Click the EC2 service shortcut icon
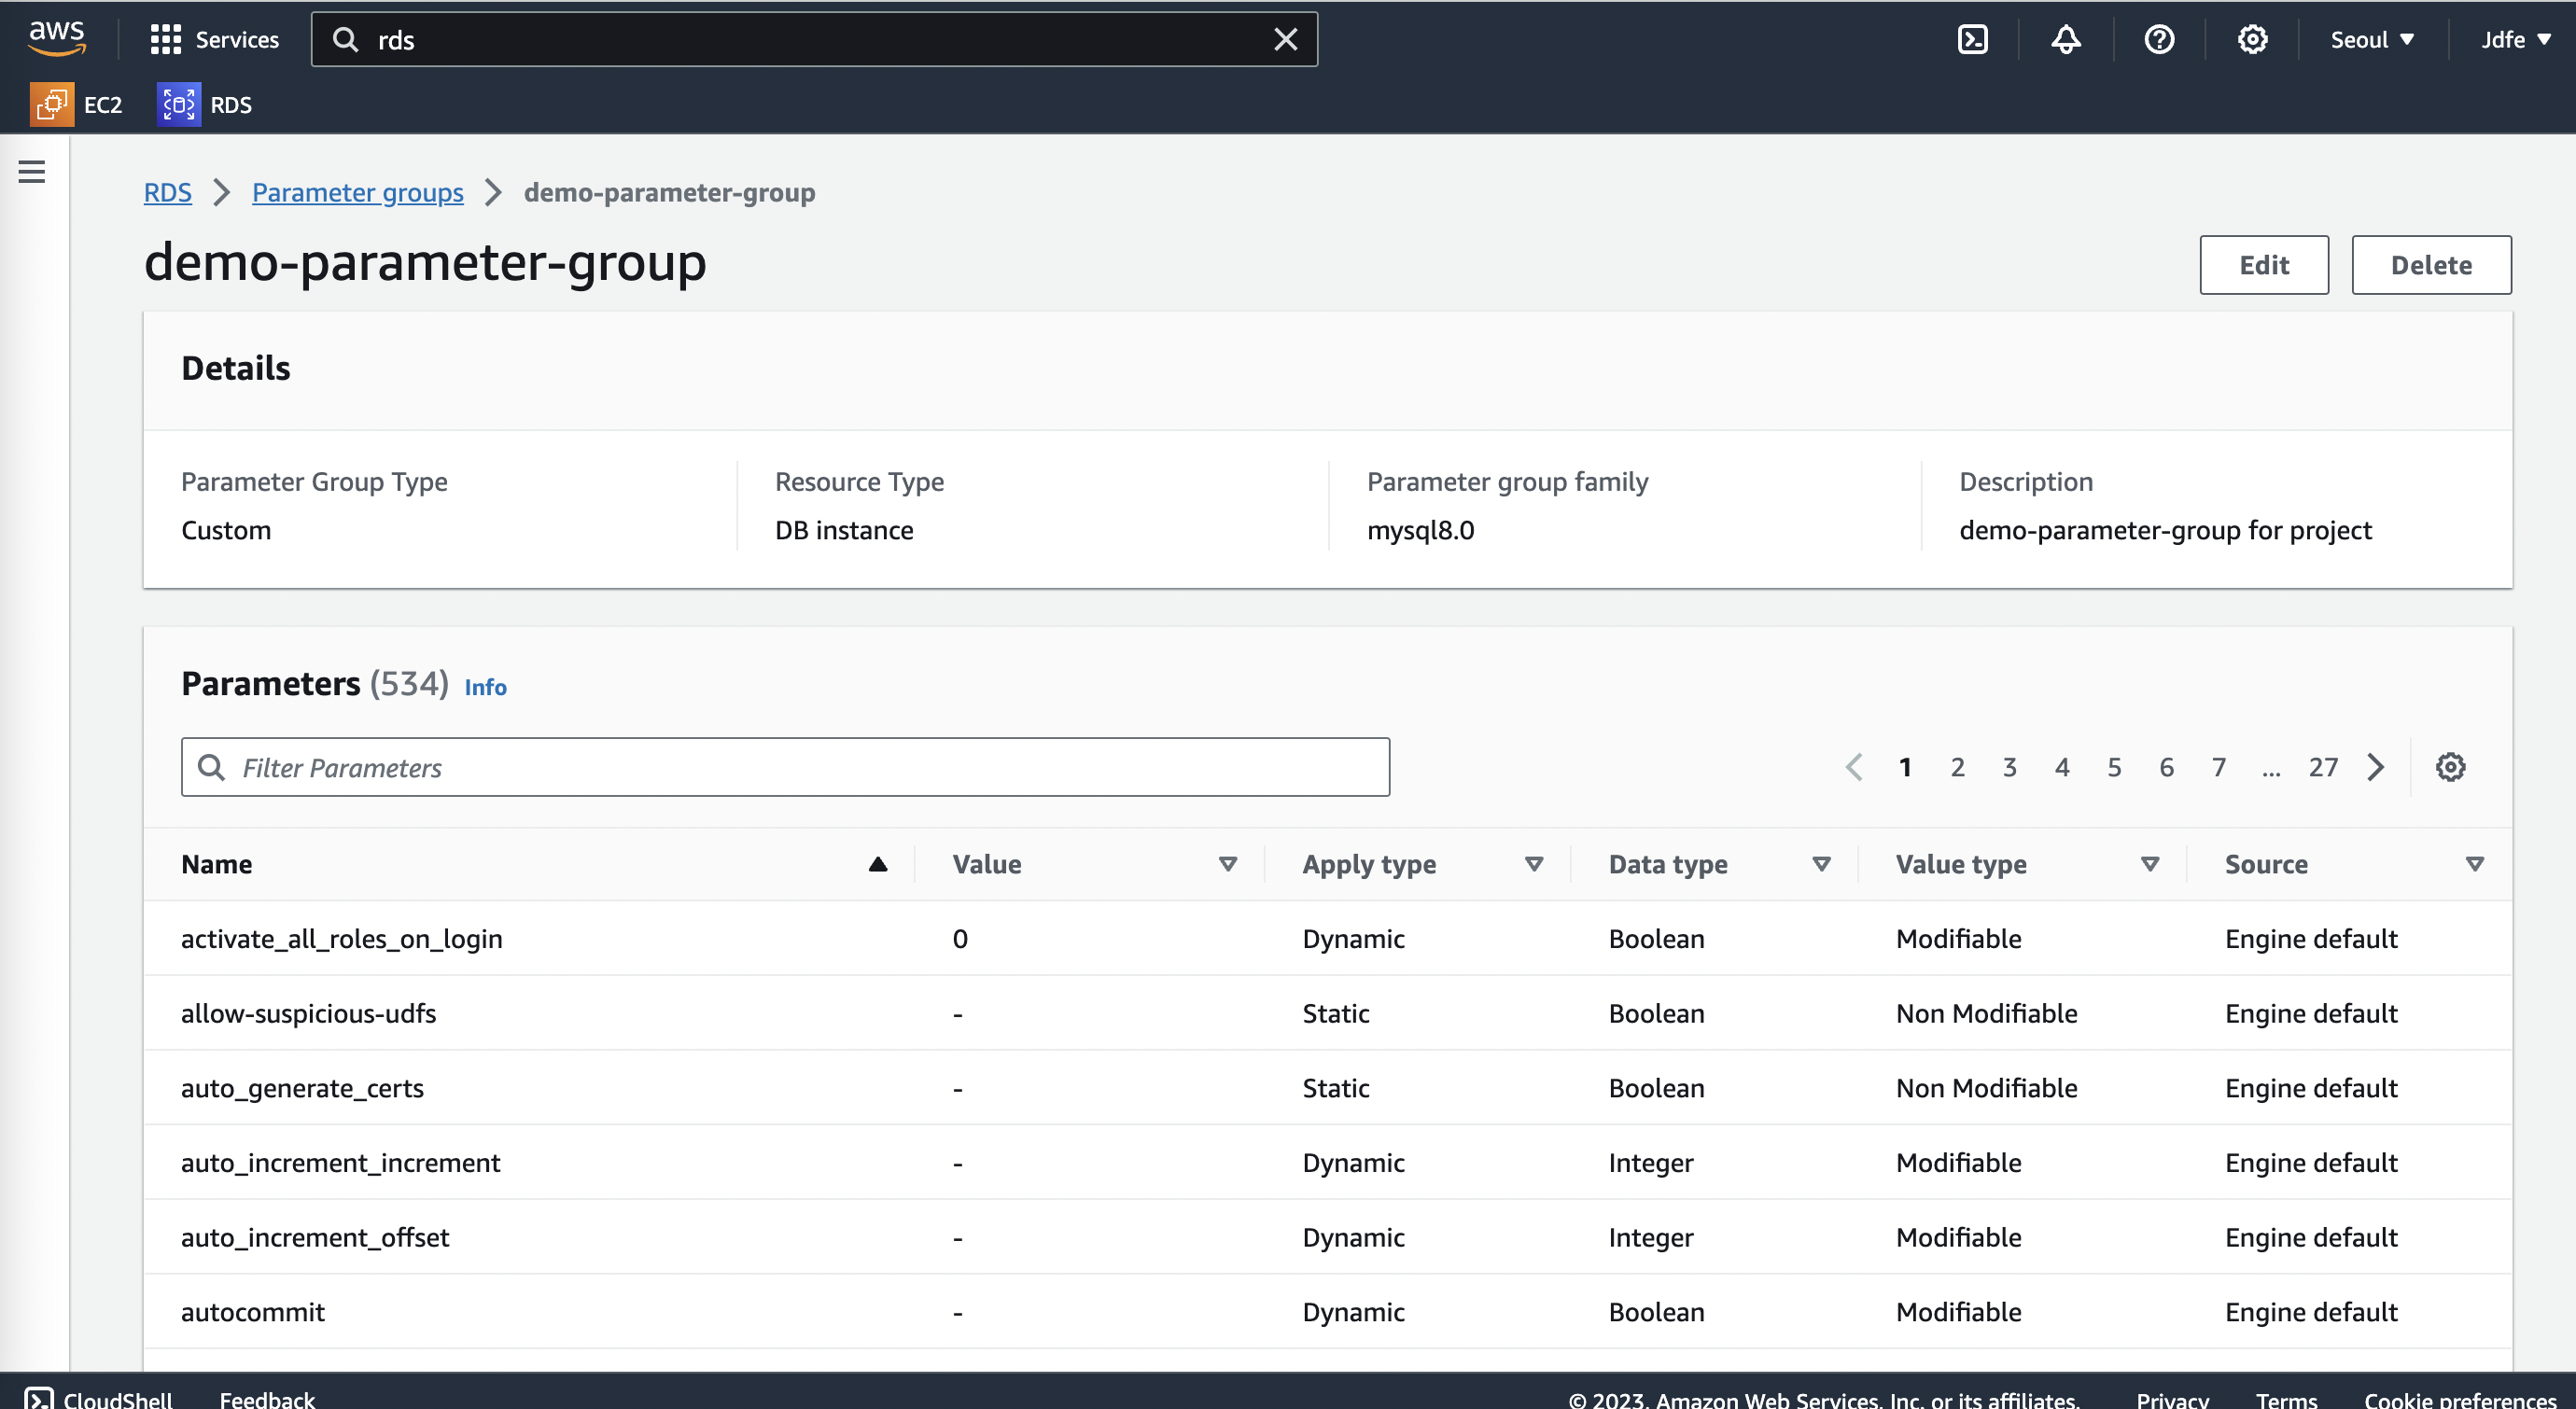The image size is (2576, 1409). (52, 105)
